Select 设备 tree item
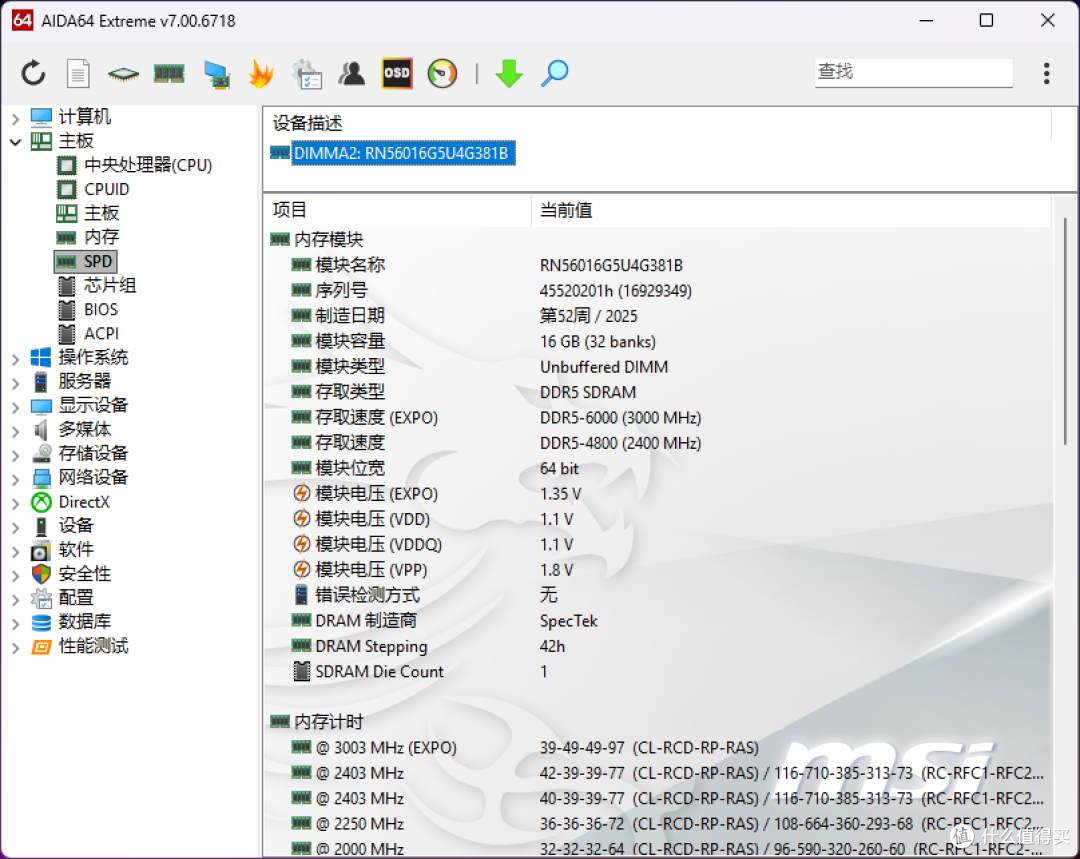The image size is (1080, 859). click(62, 526)
